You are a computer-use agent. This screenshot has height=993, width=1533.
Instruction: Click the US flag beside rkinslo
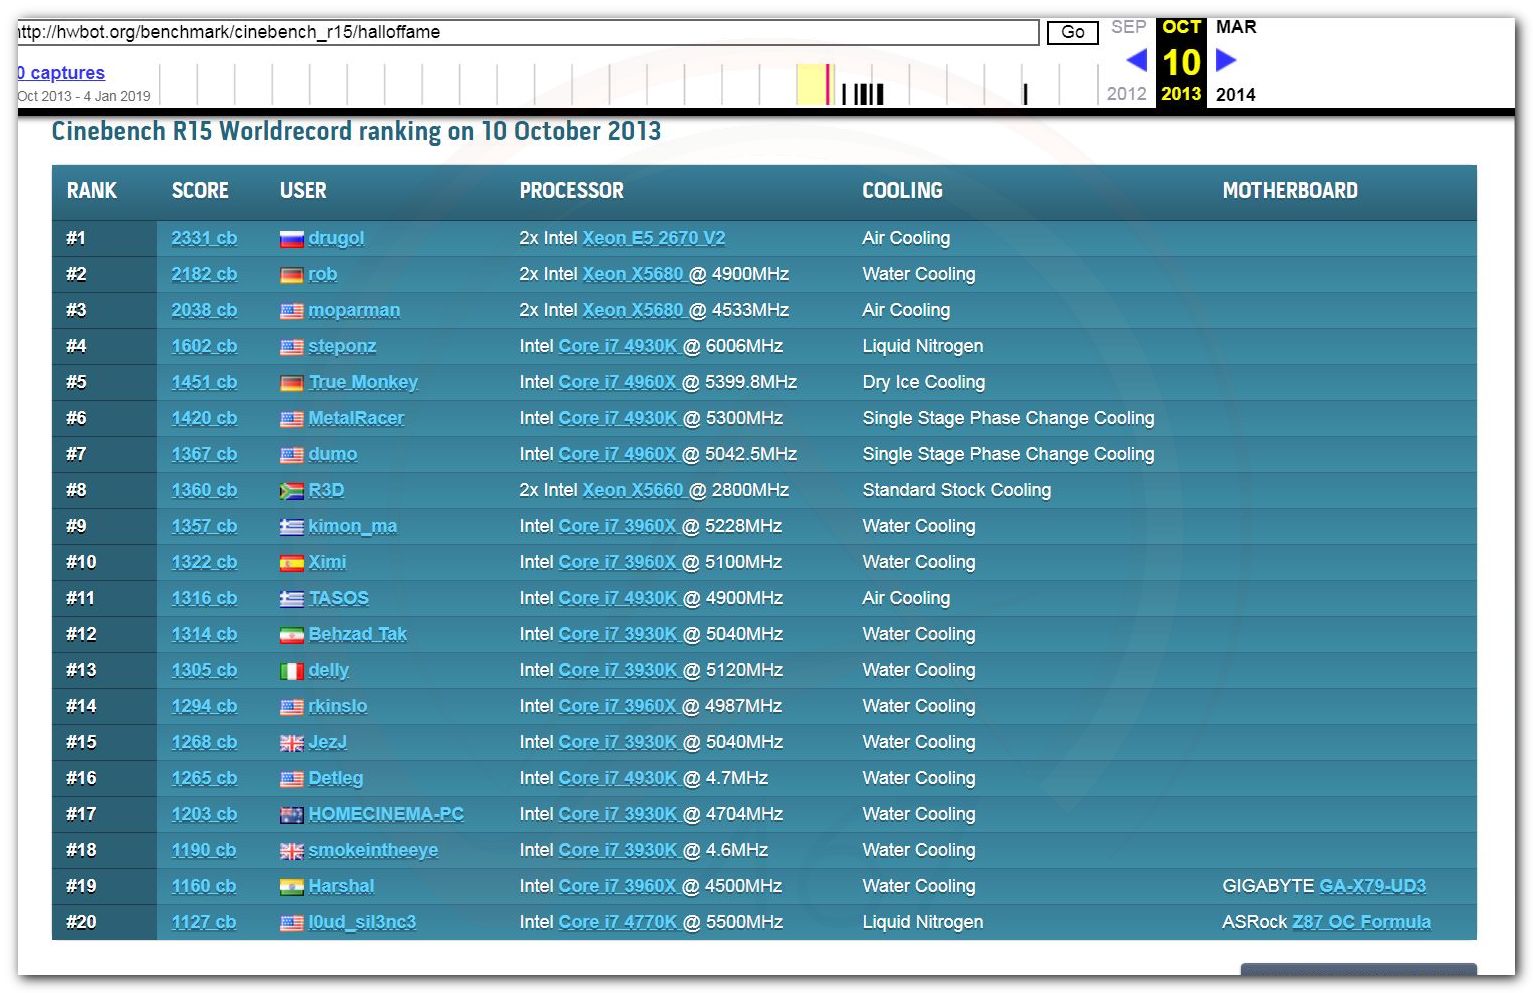pos(291,707)
